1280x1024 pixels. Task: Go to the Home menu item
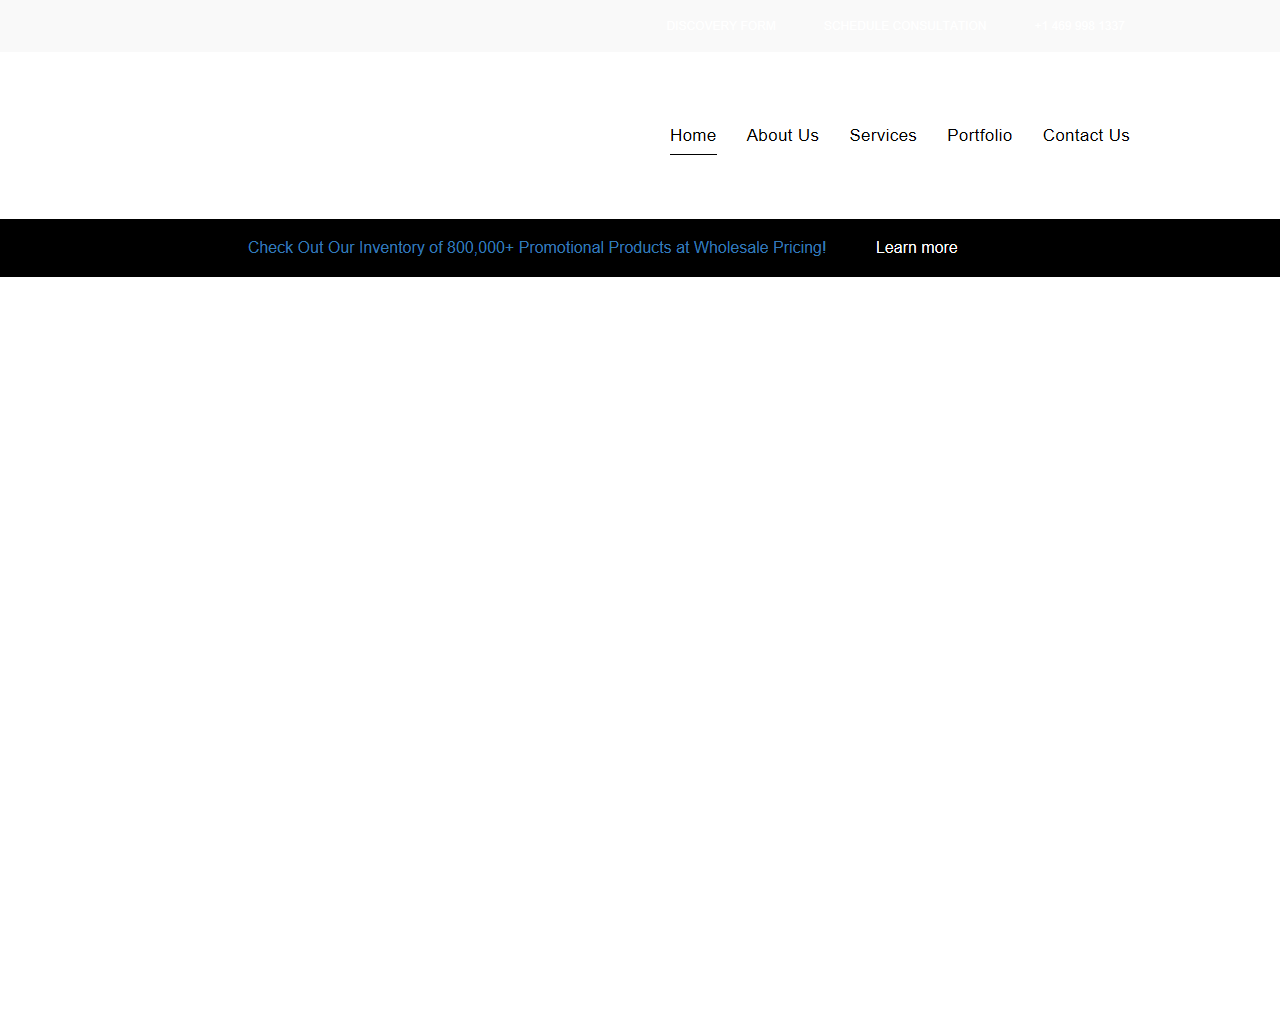click(693, 136)
